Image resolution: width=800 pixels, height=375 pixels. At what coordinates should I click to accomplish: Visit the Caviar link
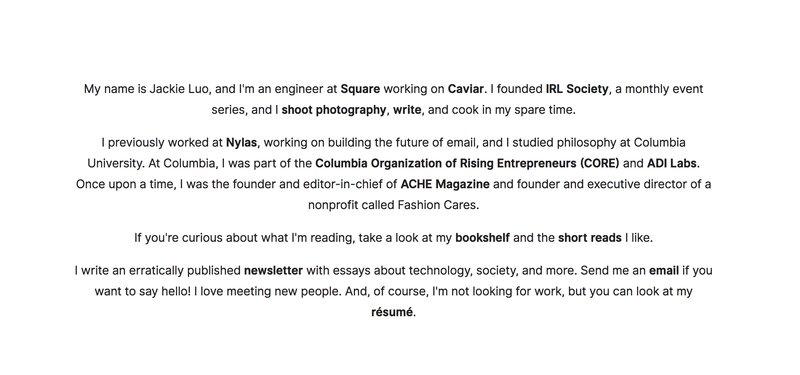tap(465, 89)
